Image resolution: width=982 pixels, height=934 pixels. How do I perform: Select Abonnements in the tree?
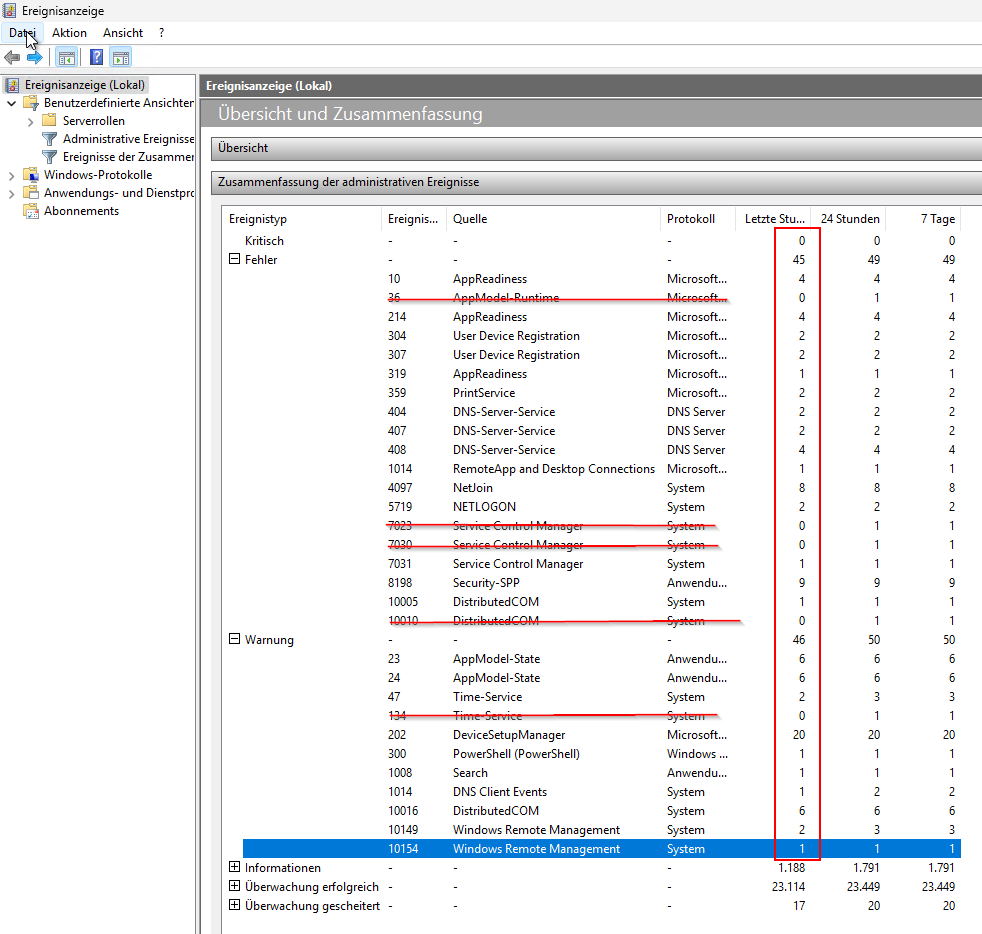(x=81, y=211)
